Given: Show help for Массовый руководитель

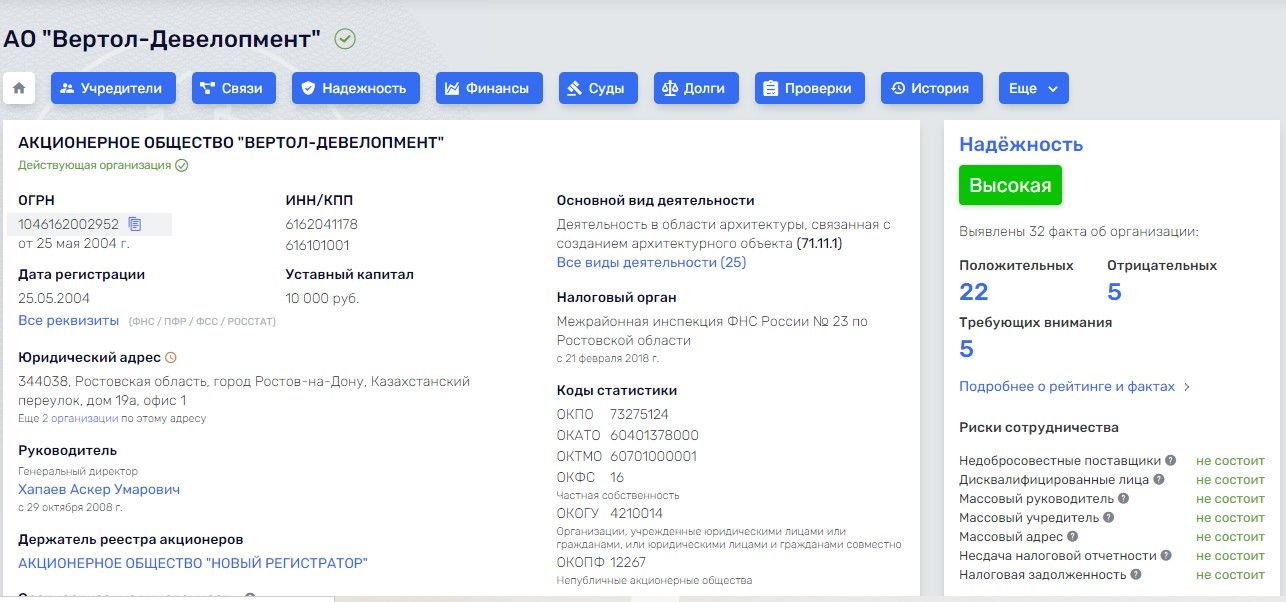Looking at the screenshot, I should [x=1123, y=499].
